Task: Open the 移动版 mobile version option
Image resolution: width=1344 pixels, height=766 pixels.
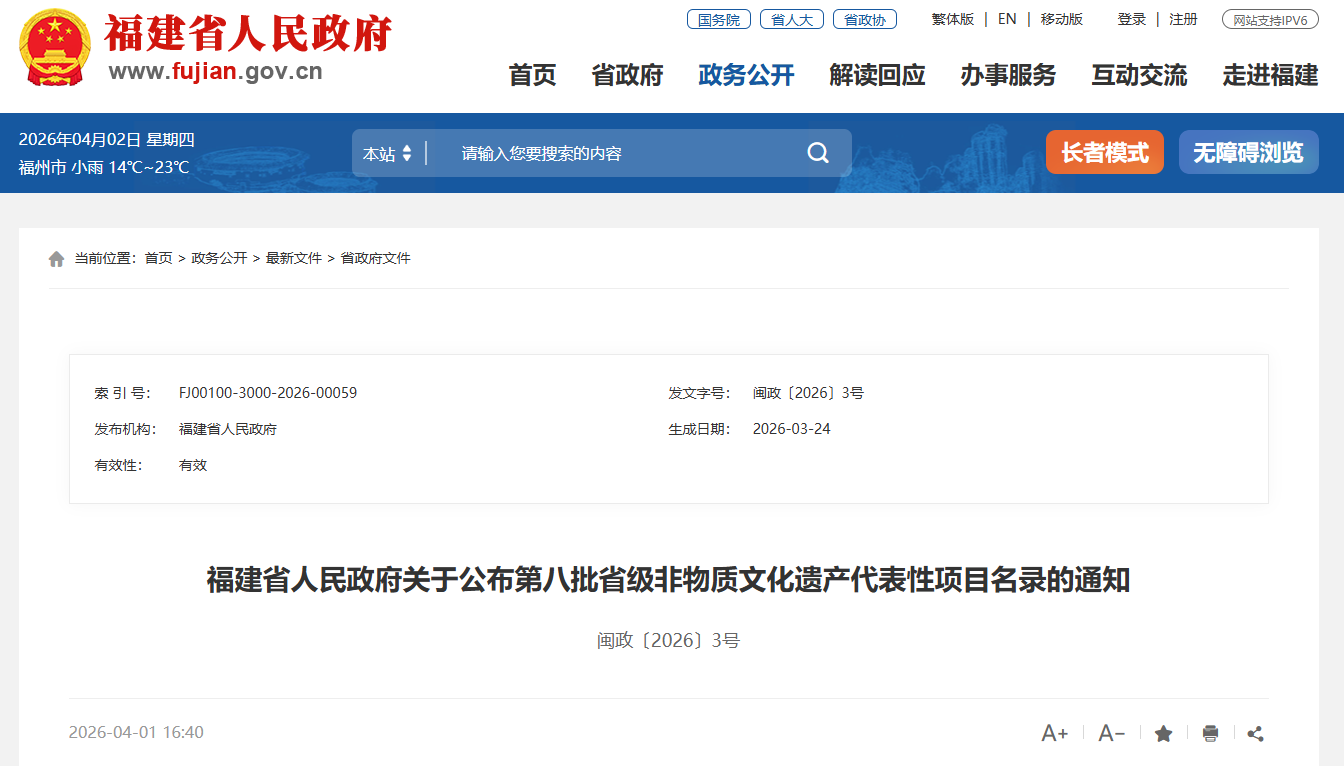Action: pos(1061,19)
